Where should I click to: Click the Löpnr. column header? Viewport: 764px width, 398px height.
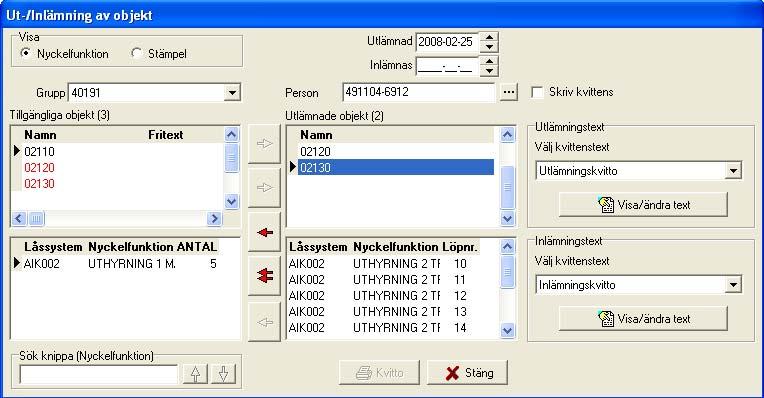pos(460,247)
